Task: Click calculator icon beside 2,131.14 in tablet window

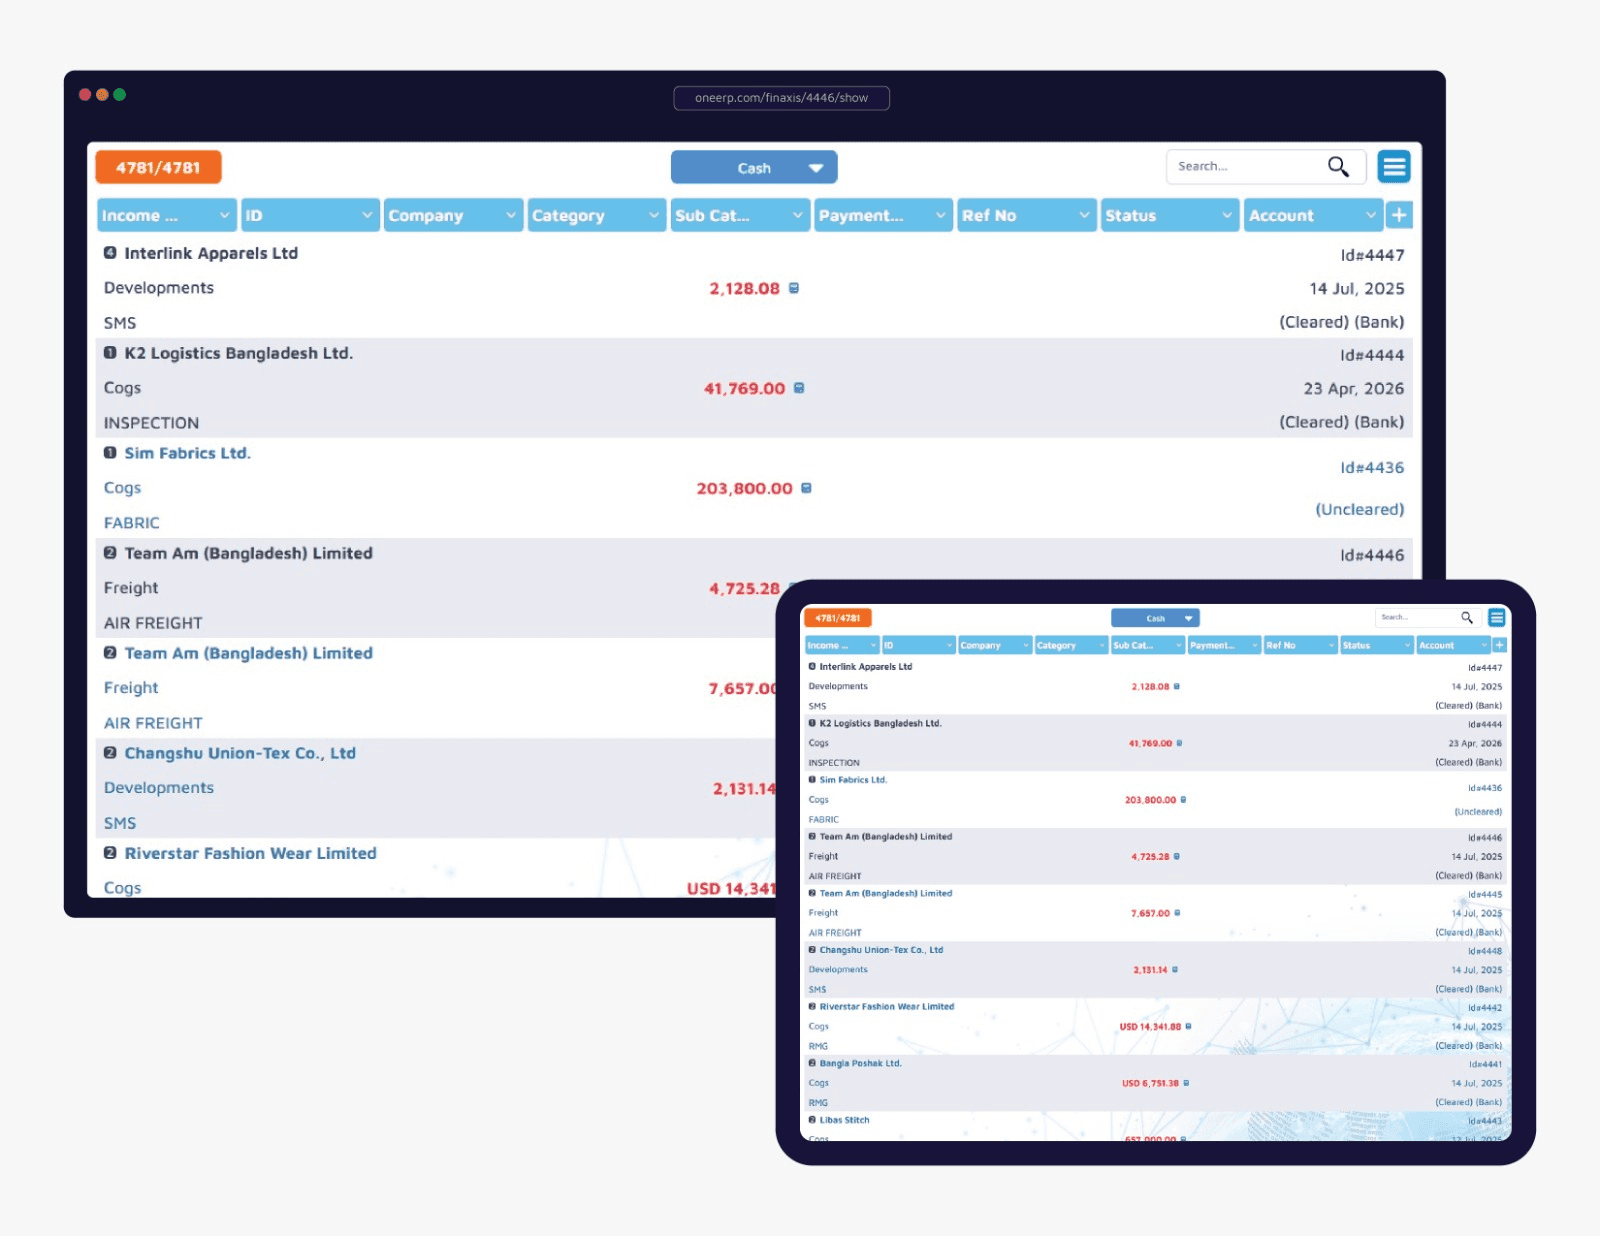Action: (1175, 970)
